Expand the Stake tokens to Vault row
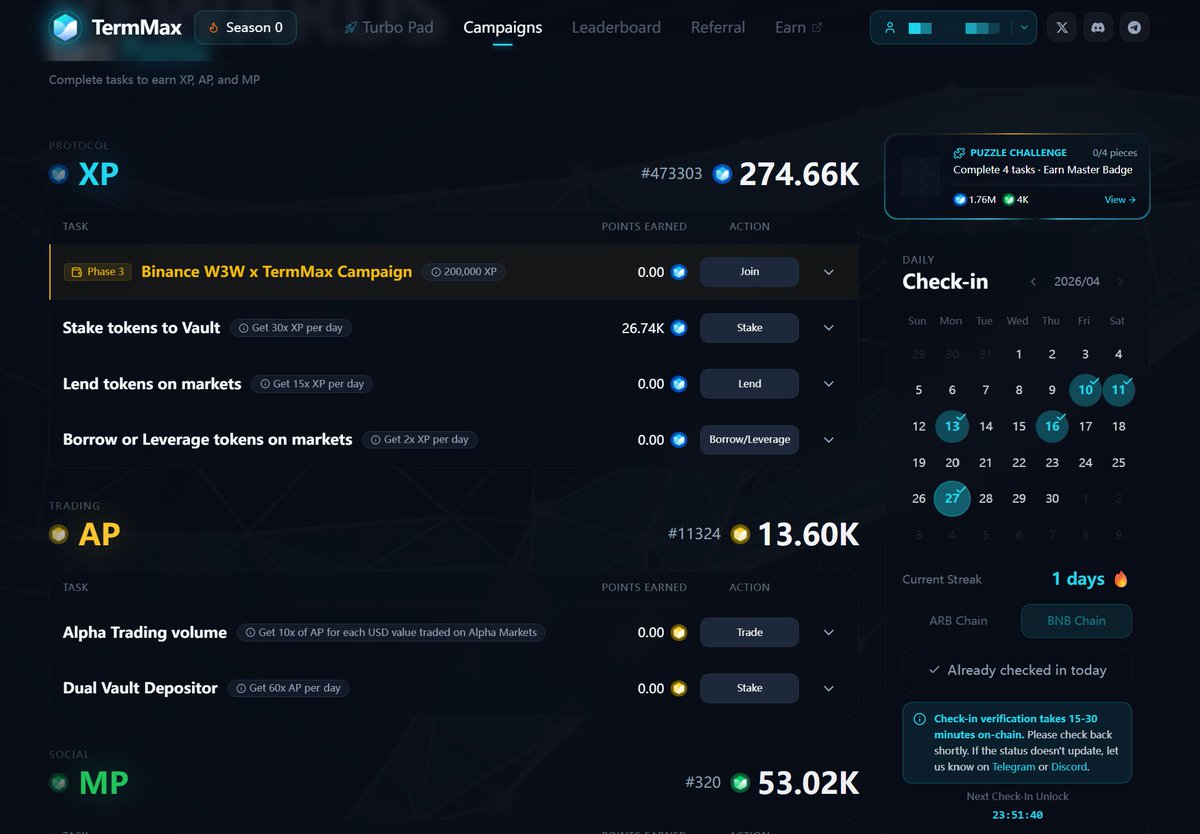The width and height of the screenshot is (1200, 834). click(828, 328)
